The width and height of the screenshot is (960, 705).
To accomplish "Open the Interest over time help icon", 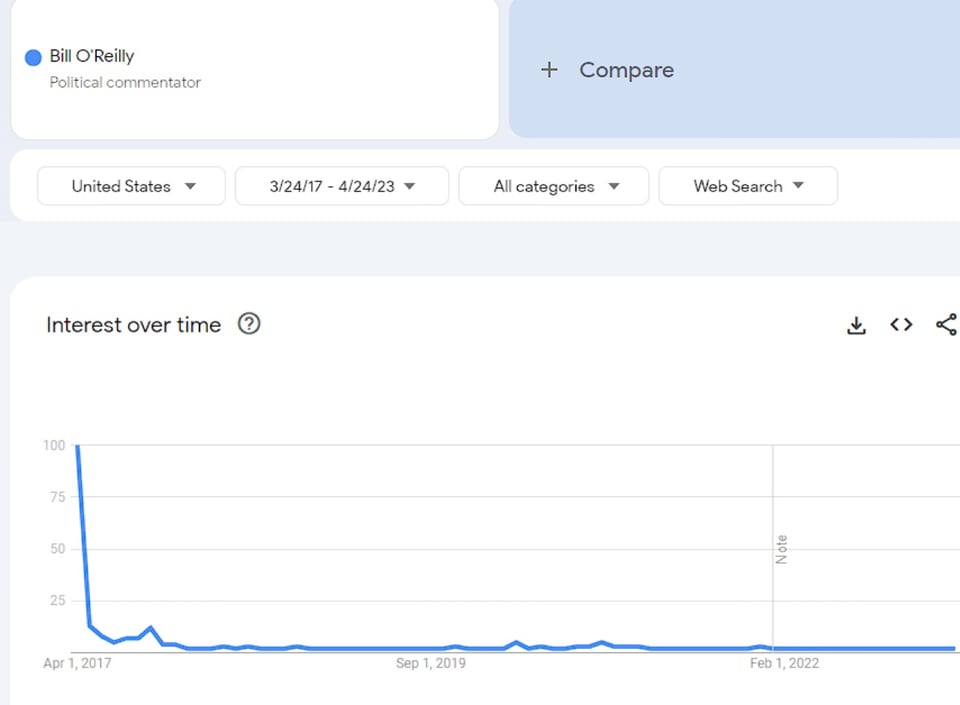I will click(x=249, y=324).
